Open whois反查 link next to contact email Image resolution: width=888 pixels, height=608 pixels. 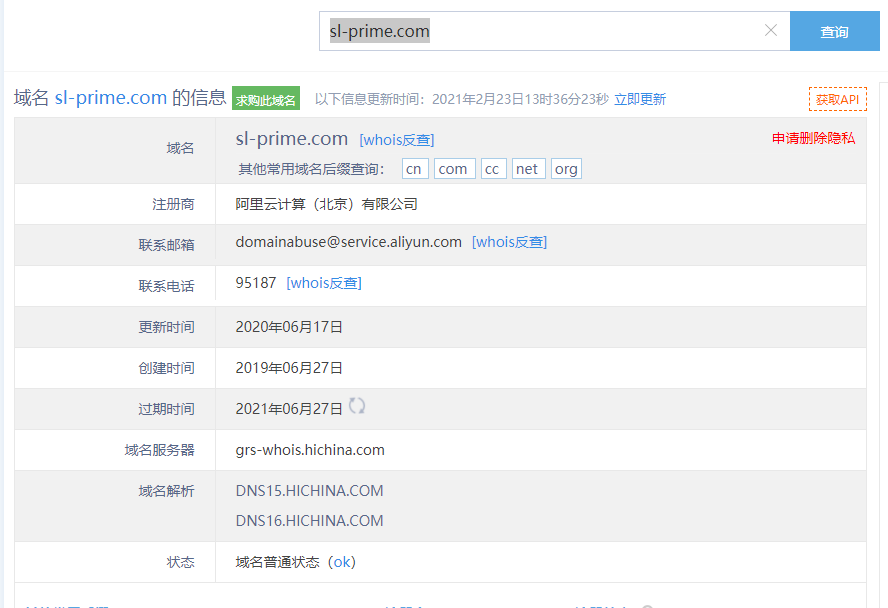tap(509, 242)
